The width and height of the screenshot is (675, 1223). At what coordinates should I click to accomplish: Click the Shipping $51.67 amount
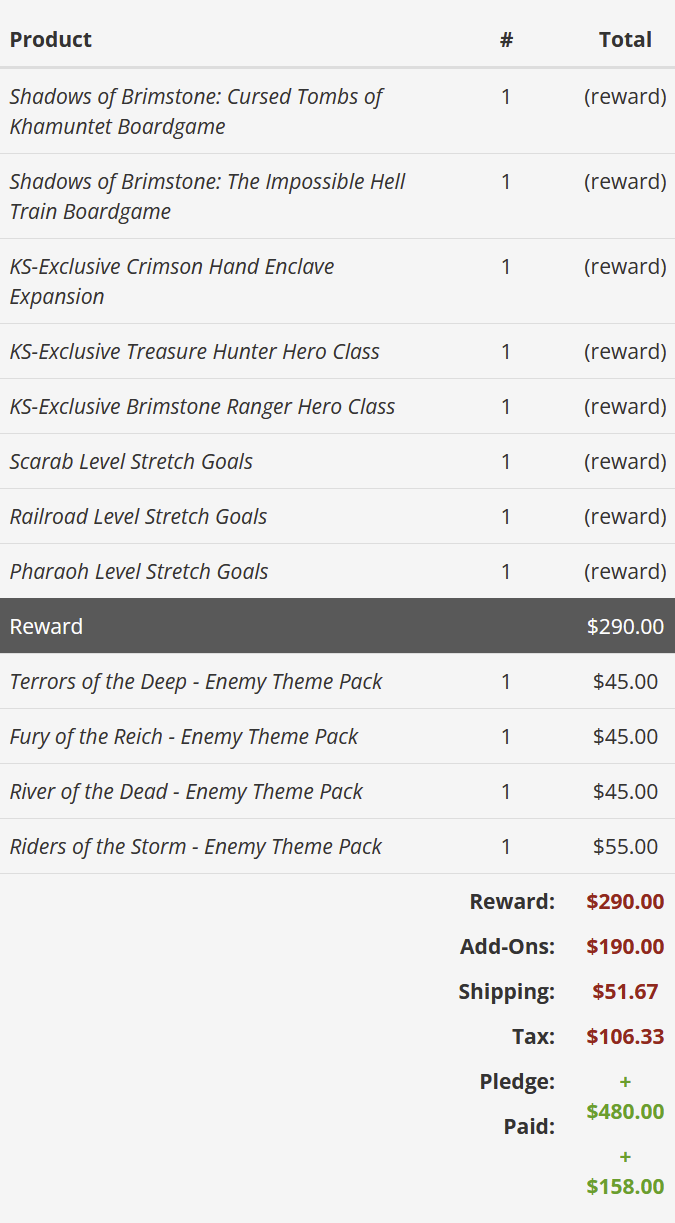click(625, 991)
